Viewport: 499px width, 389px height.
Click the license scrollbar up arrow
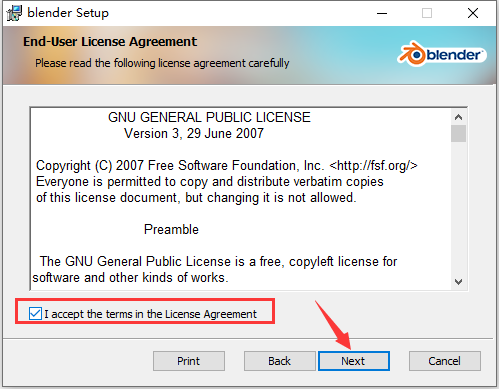(x=458, y=117)
